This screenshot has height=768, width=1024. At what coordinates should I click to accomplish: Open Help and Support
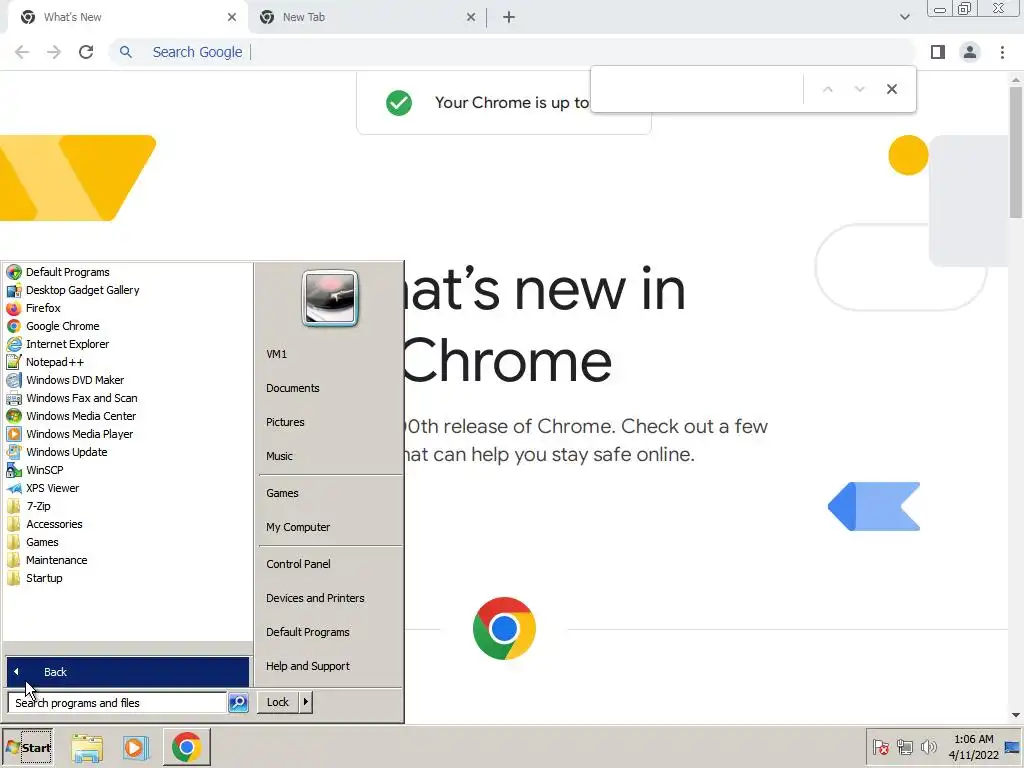coord(308,665)
